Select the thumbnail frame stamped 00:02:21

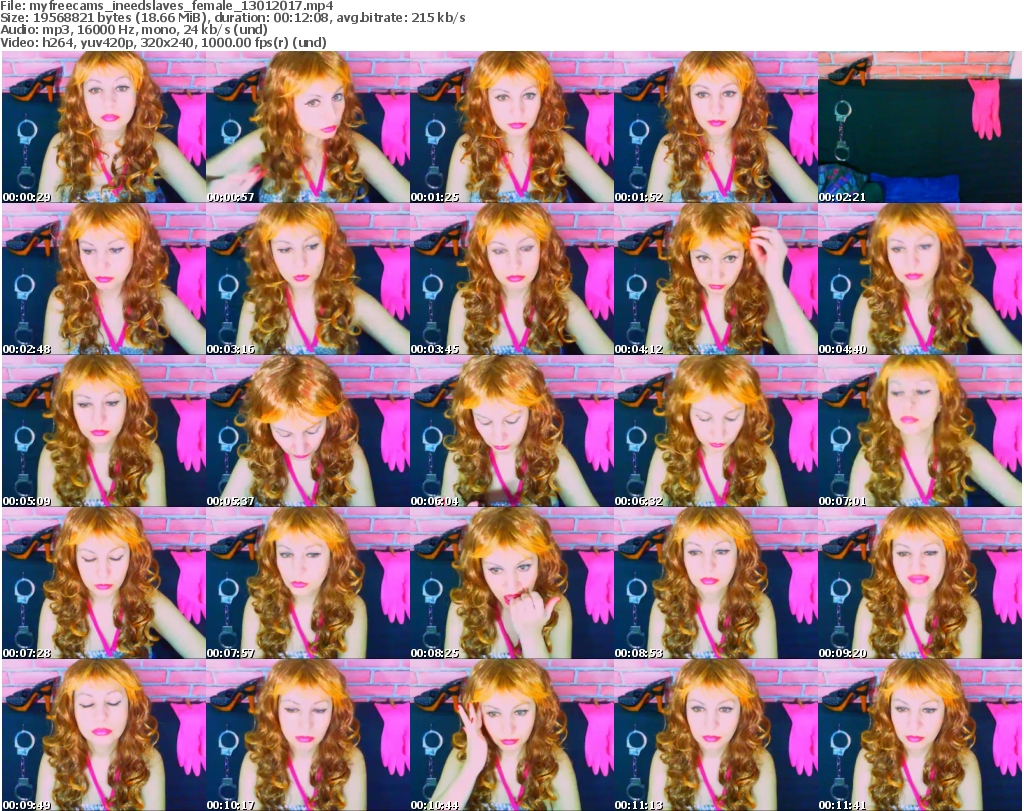pyautogui.click(x=920, y=127)
